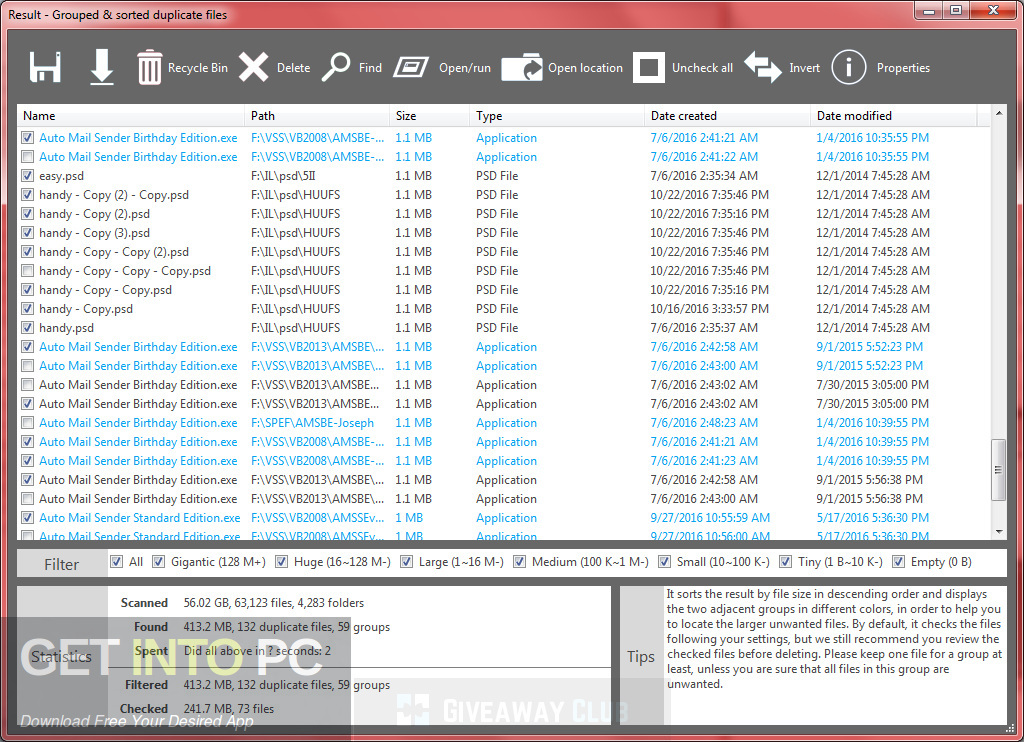The width and height of the screenshot is (1024, 742).
Task: Click the Delete toolbar label
Action: 293,68
